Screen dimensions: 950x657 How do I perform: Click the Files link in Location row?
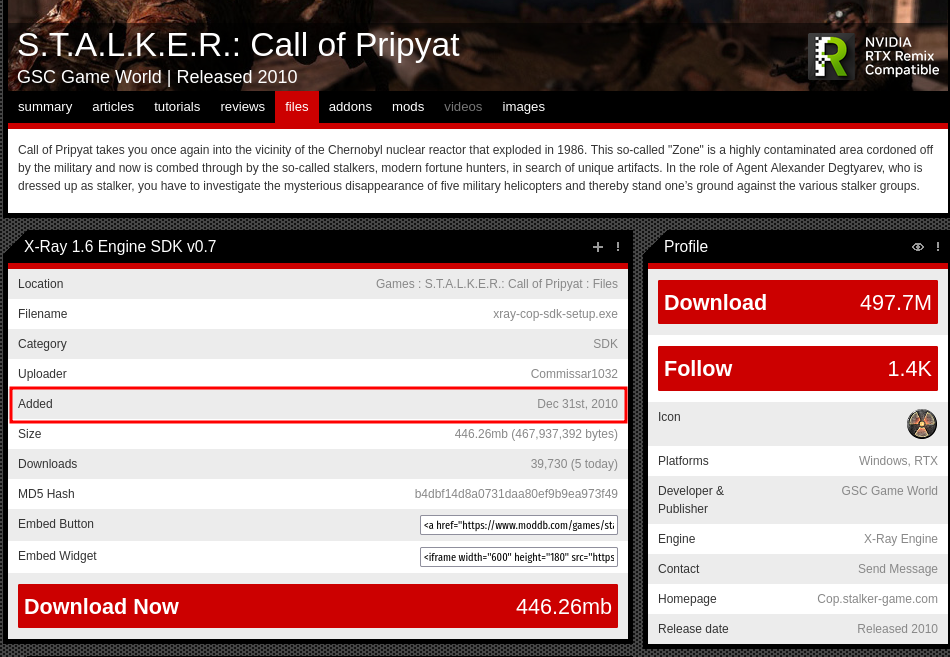(605, 284)
